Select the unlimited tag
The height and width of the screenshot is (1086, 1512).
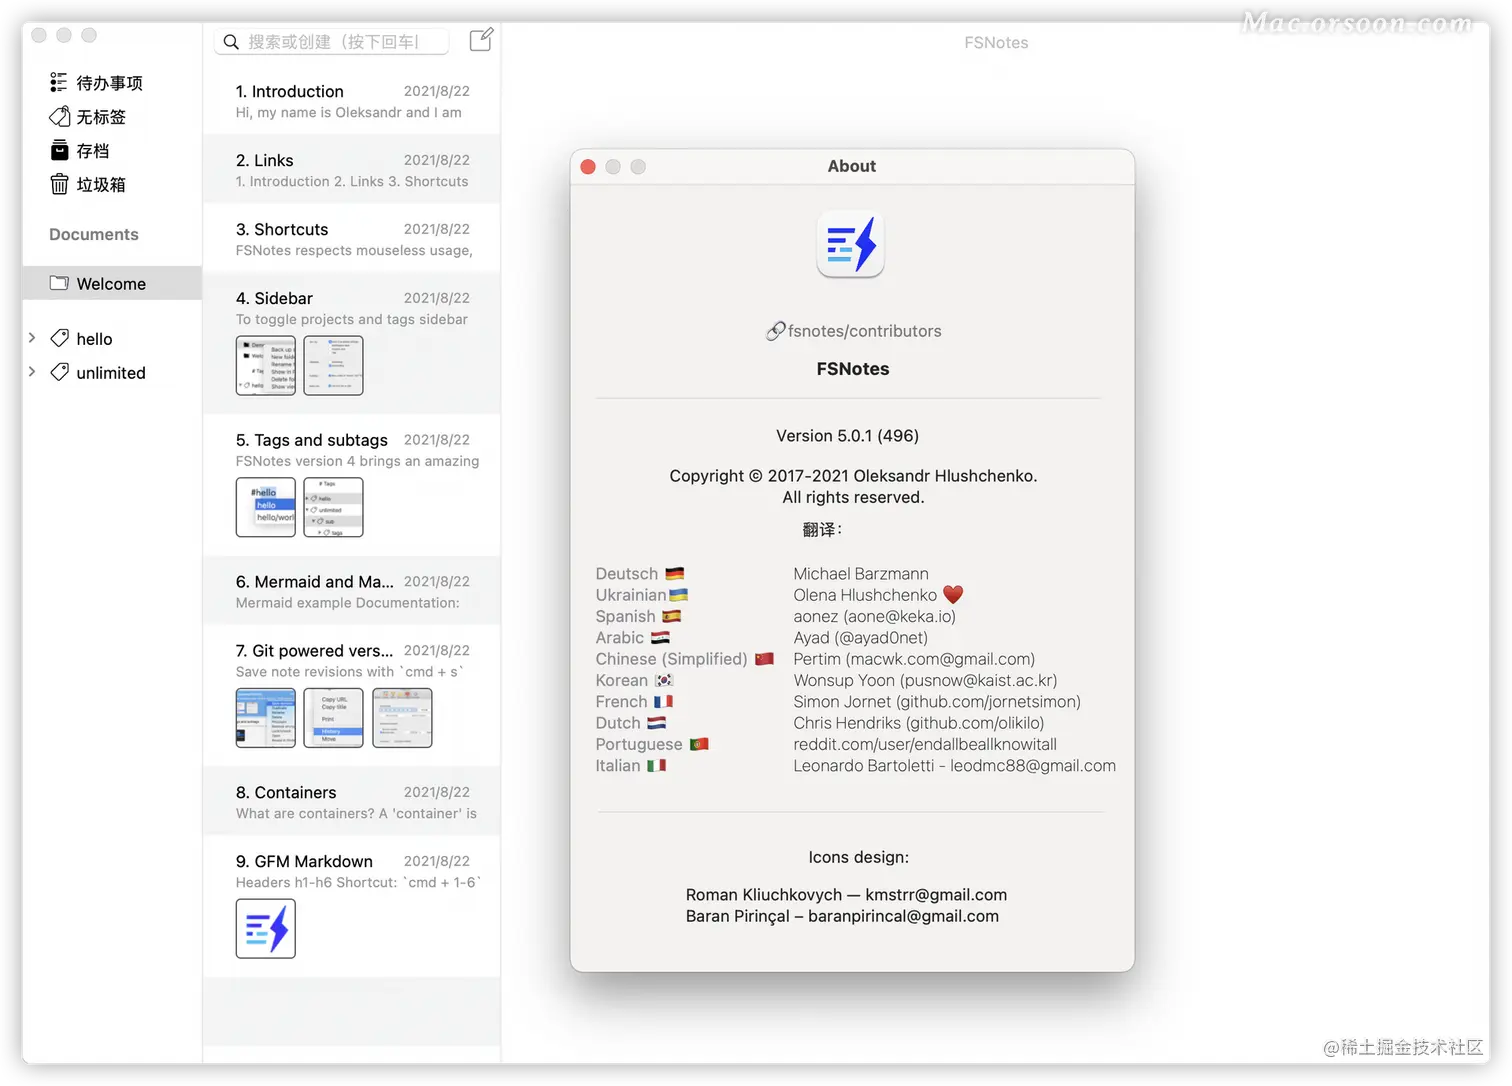(x=111, y=373)
